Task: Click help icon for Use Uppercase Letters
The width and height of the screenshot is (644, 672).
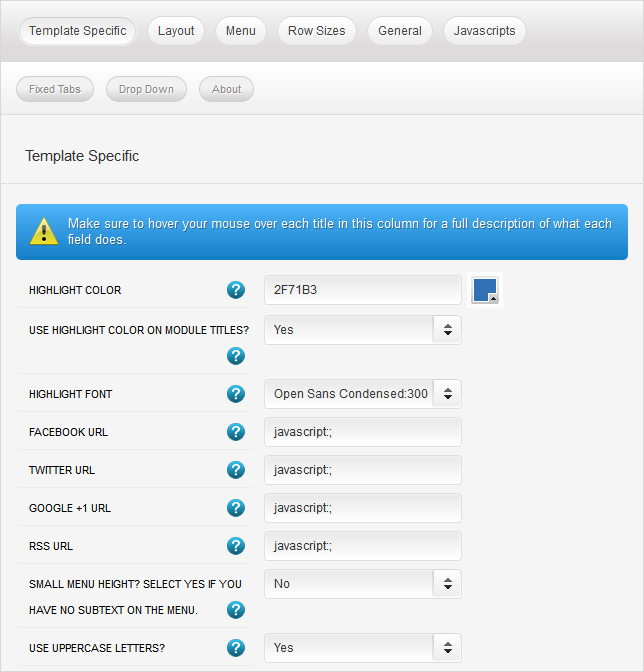Action: [x=236, y=648]
